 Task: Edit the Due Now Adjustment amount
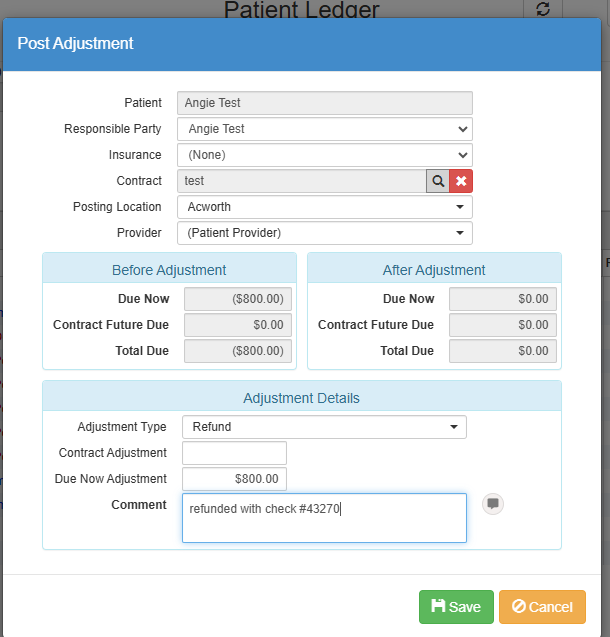click(234, 479)
